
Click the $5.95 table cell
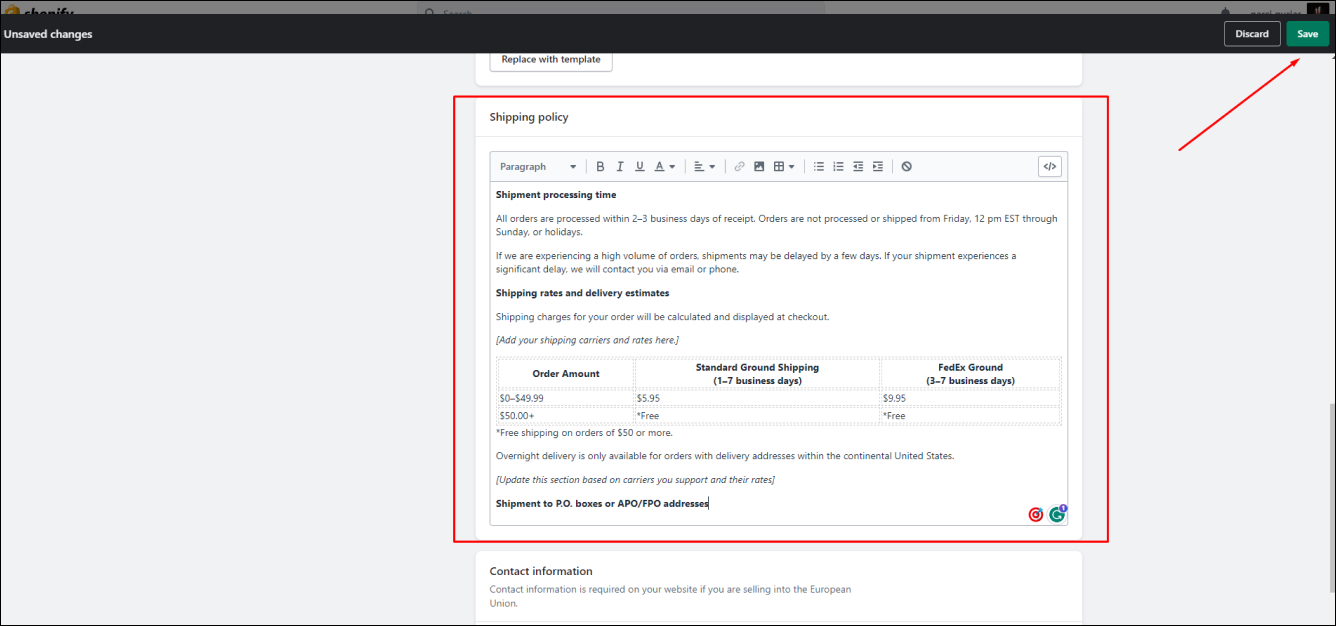point(757,398)
